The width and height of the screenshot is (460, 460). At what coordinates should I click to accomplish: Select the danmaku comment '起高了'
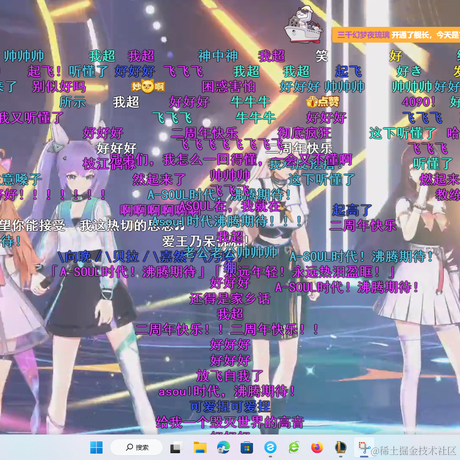pos(352,210)
